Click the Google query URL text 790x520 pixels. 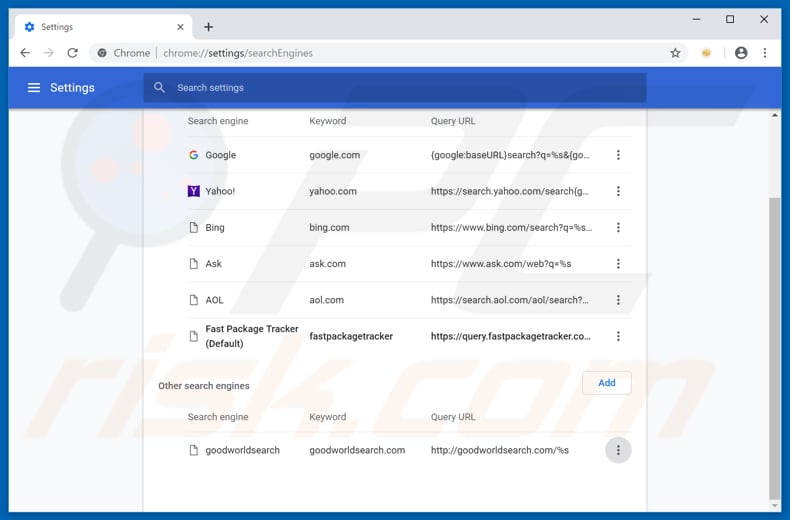tap(510, 155)
